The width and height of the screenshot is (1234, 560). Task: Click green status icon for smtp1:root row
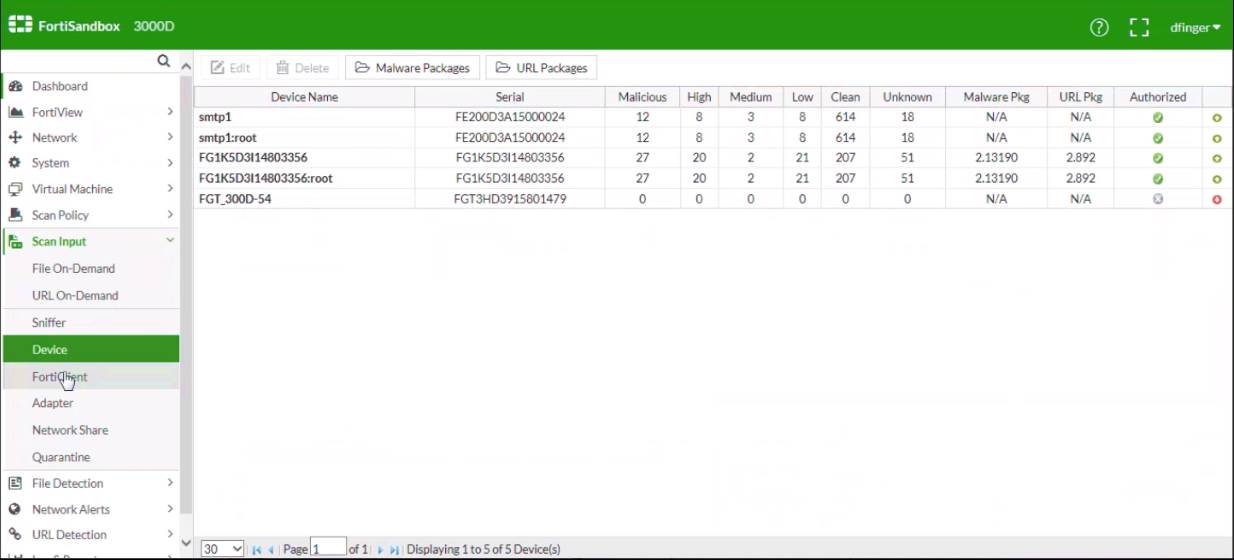[x=1217, y=138]
